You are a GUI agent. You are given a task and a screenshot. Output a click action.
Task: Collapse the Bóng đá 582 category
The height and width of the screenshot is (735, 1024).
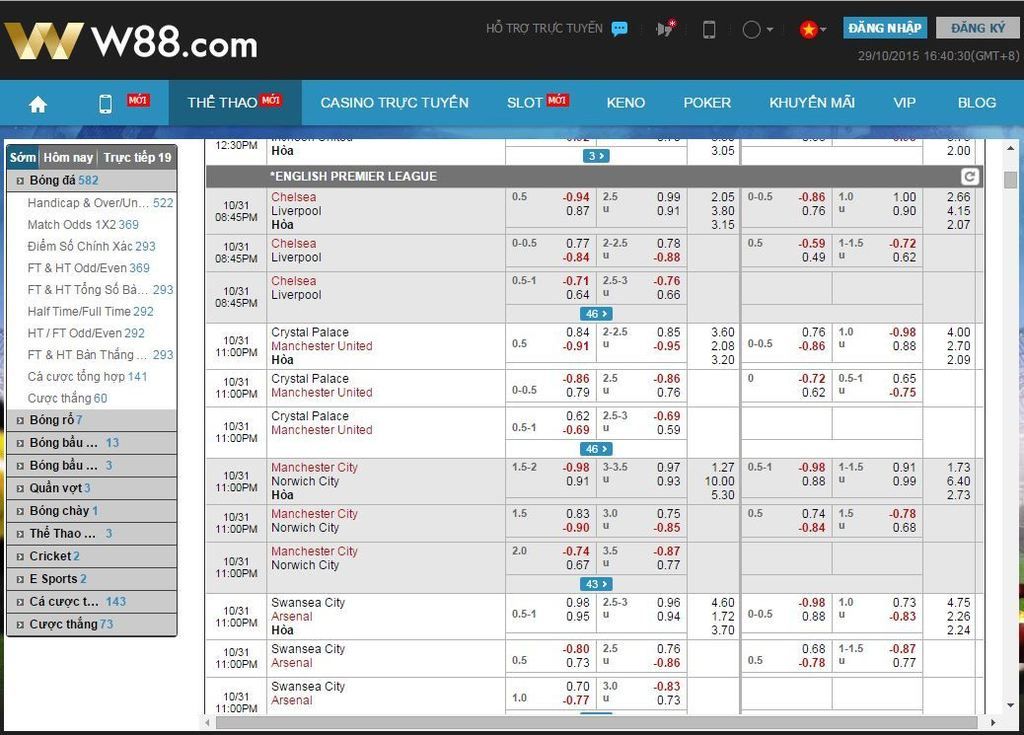tap(91, 180)
